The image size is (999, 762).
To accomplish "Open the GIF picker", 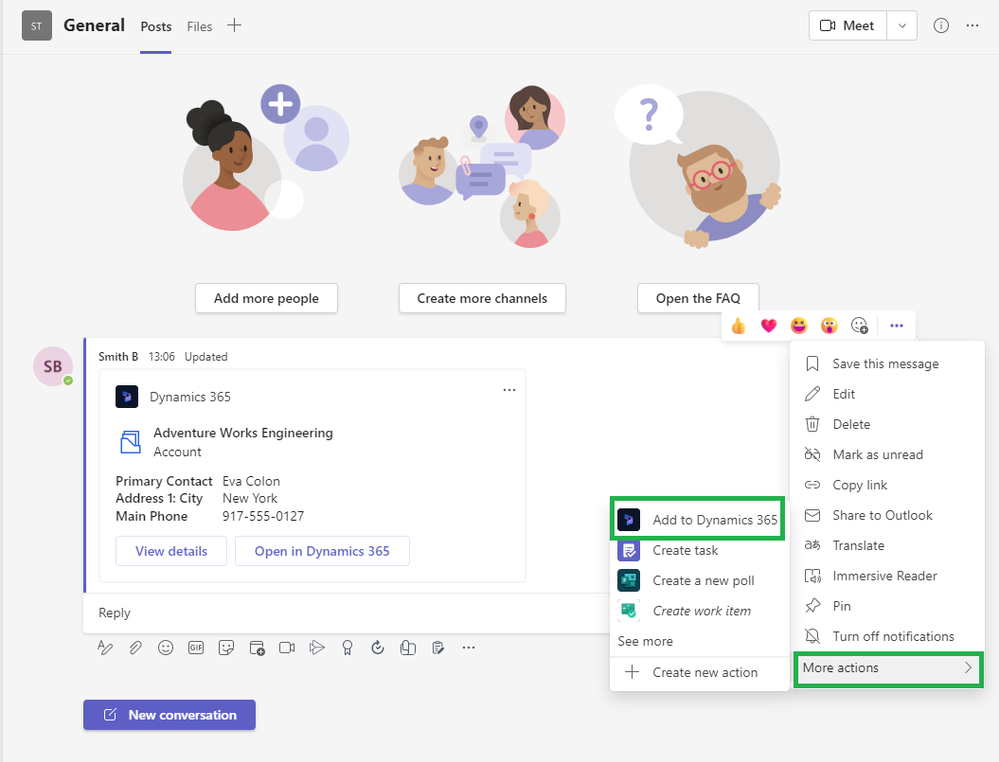I will 196,648.
